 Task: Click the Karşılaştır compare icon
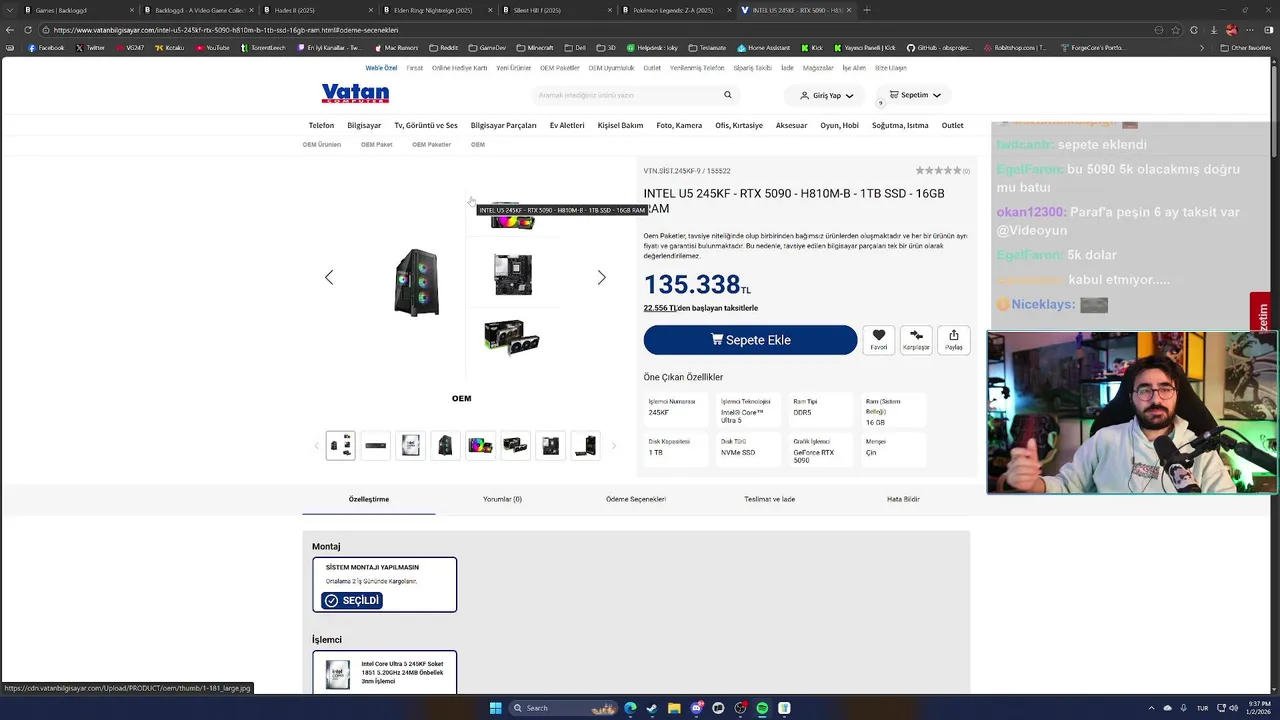916,336
